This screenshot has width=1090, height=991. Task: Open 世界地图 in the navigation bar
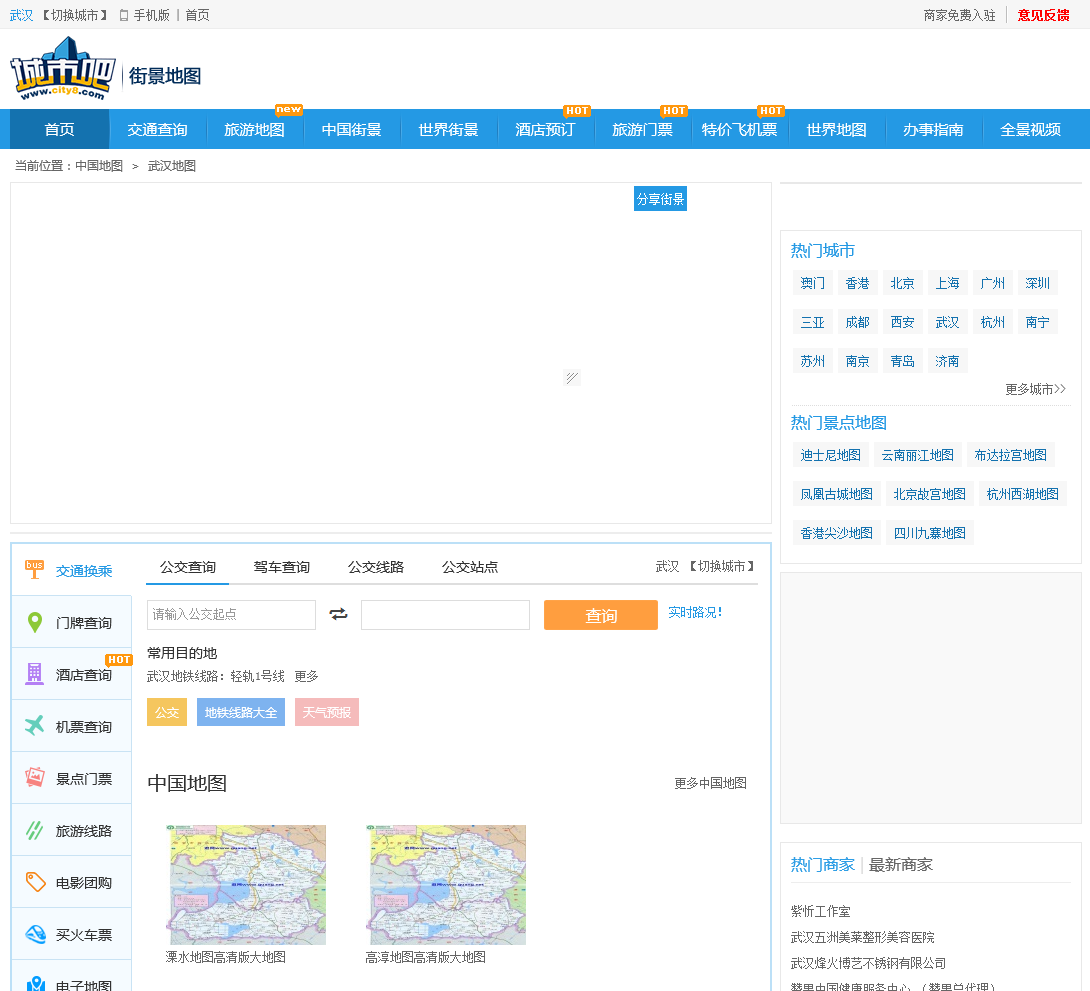click(836, 129)
